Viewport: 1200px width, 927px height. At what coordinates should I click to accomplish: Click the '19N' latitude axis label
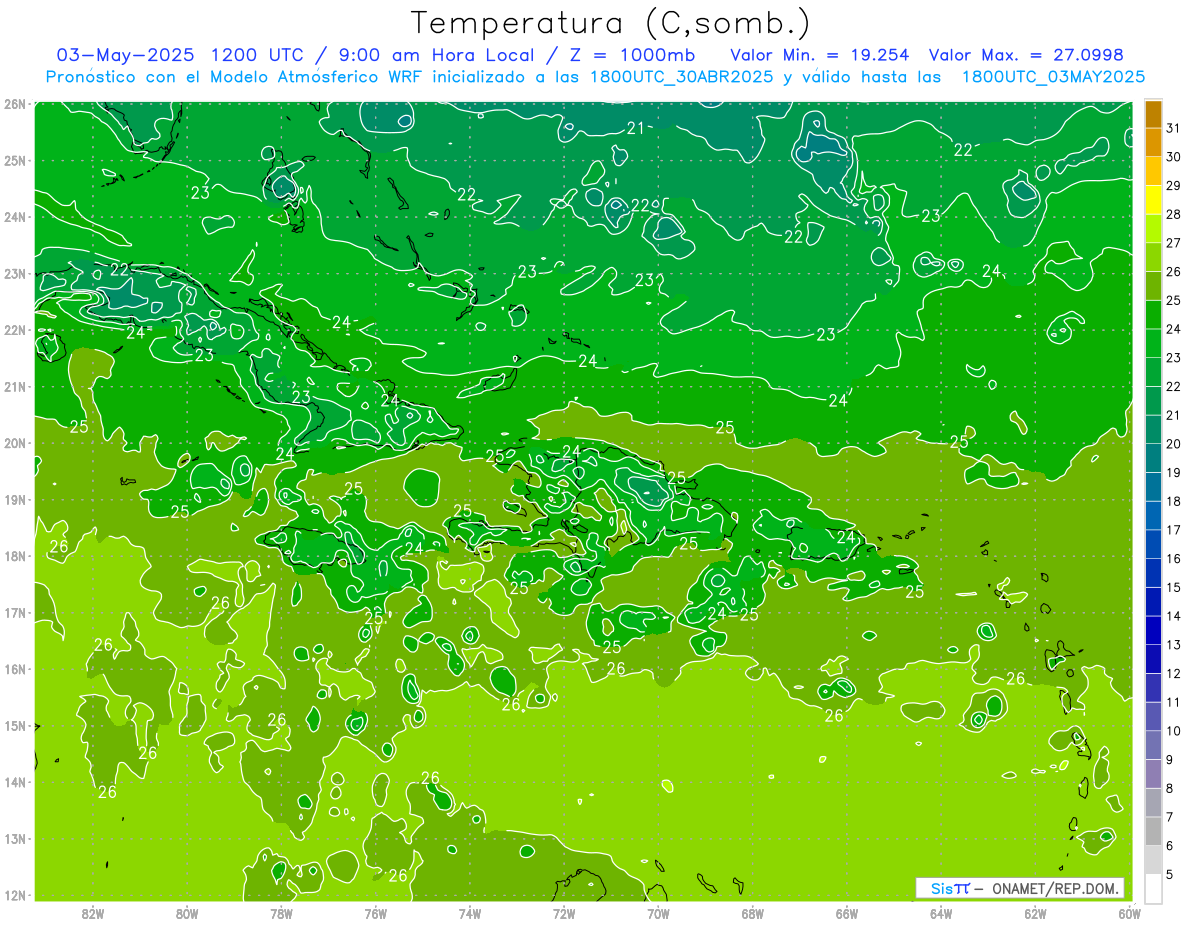(14, 500)
